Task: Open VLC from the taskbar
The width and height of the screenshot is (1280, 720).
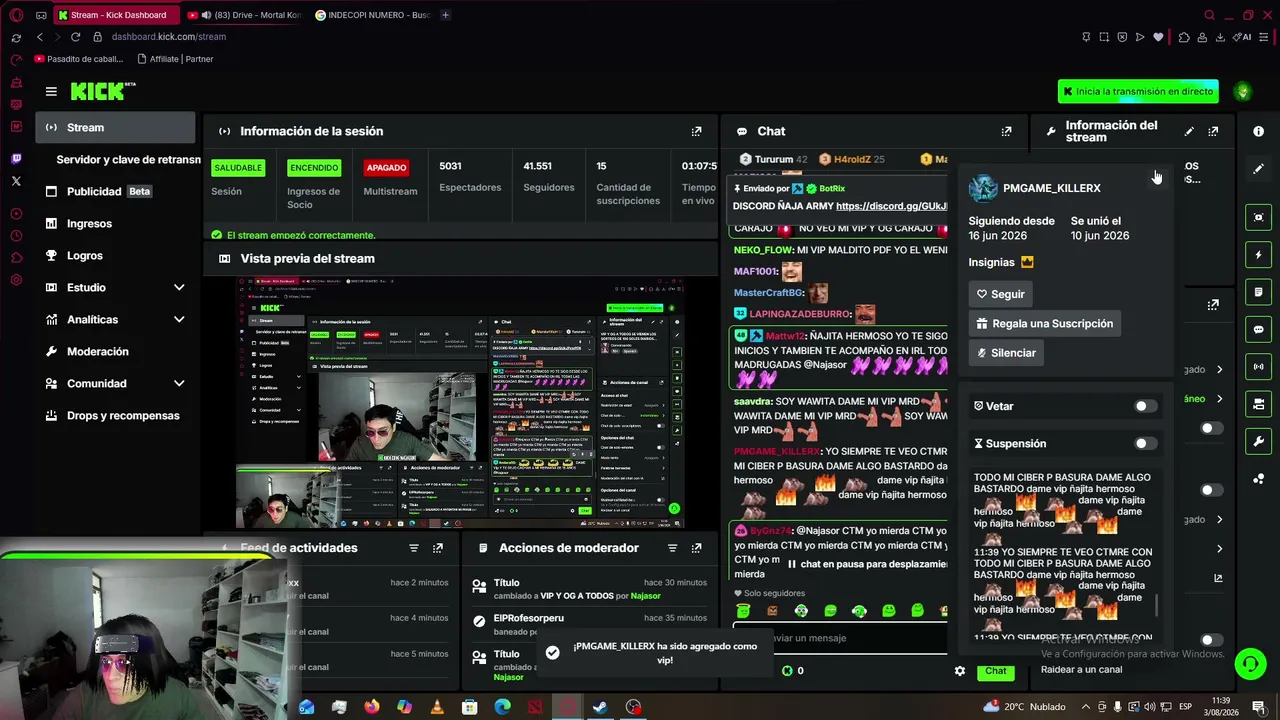Action: pyautogui.click(x=437, y=707)
